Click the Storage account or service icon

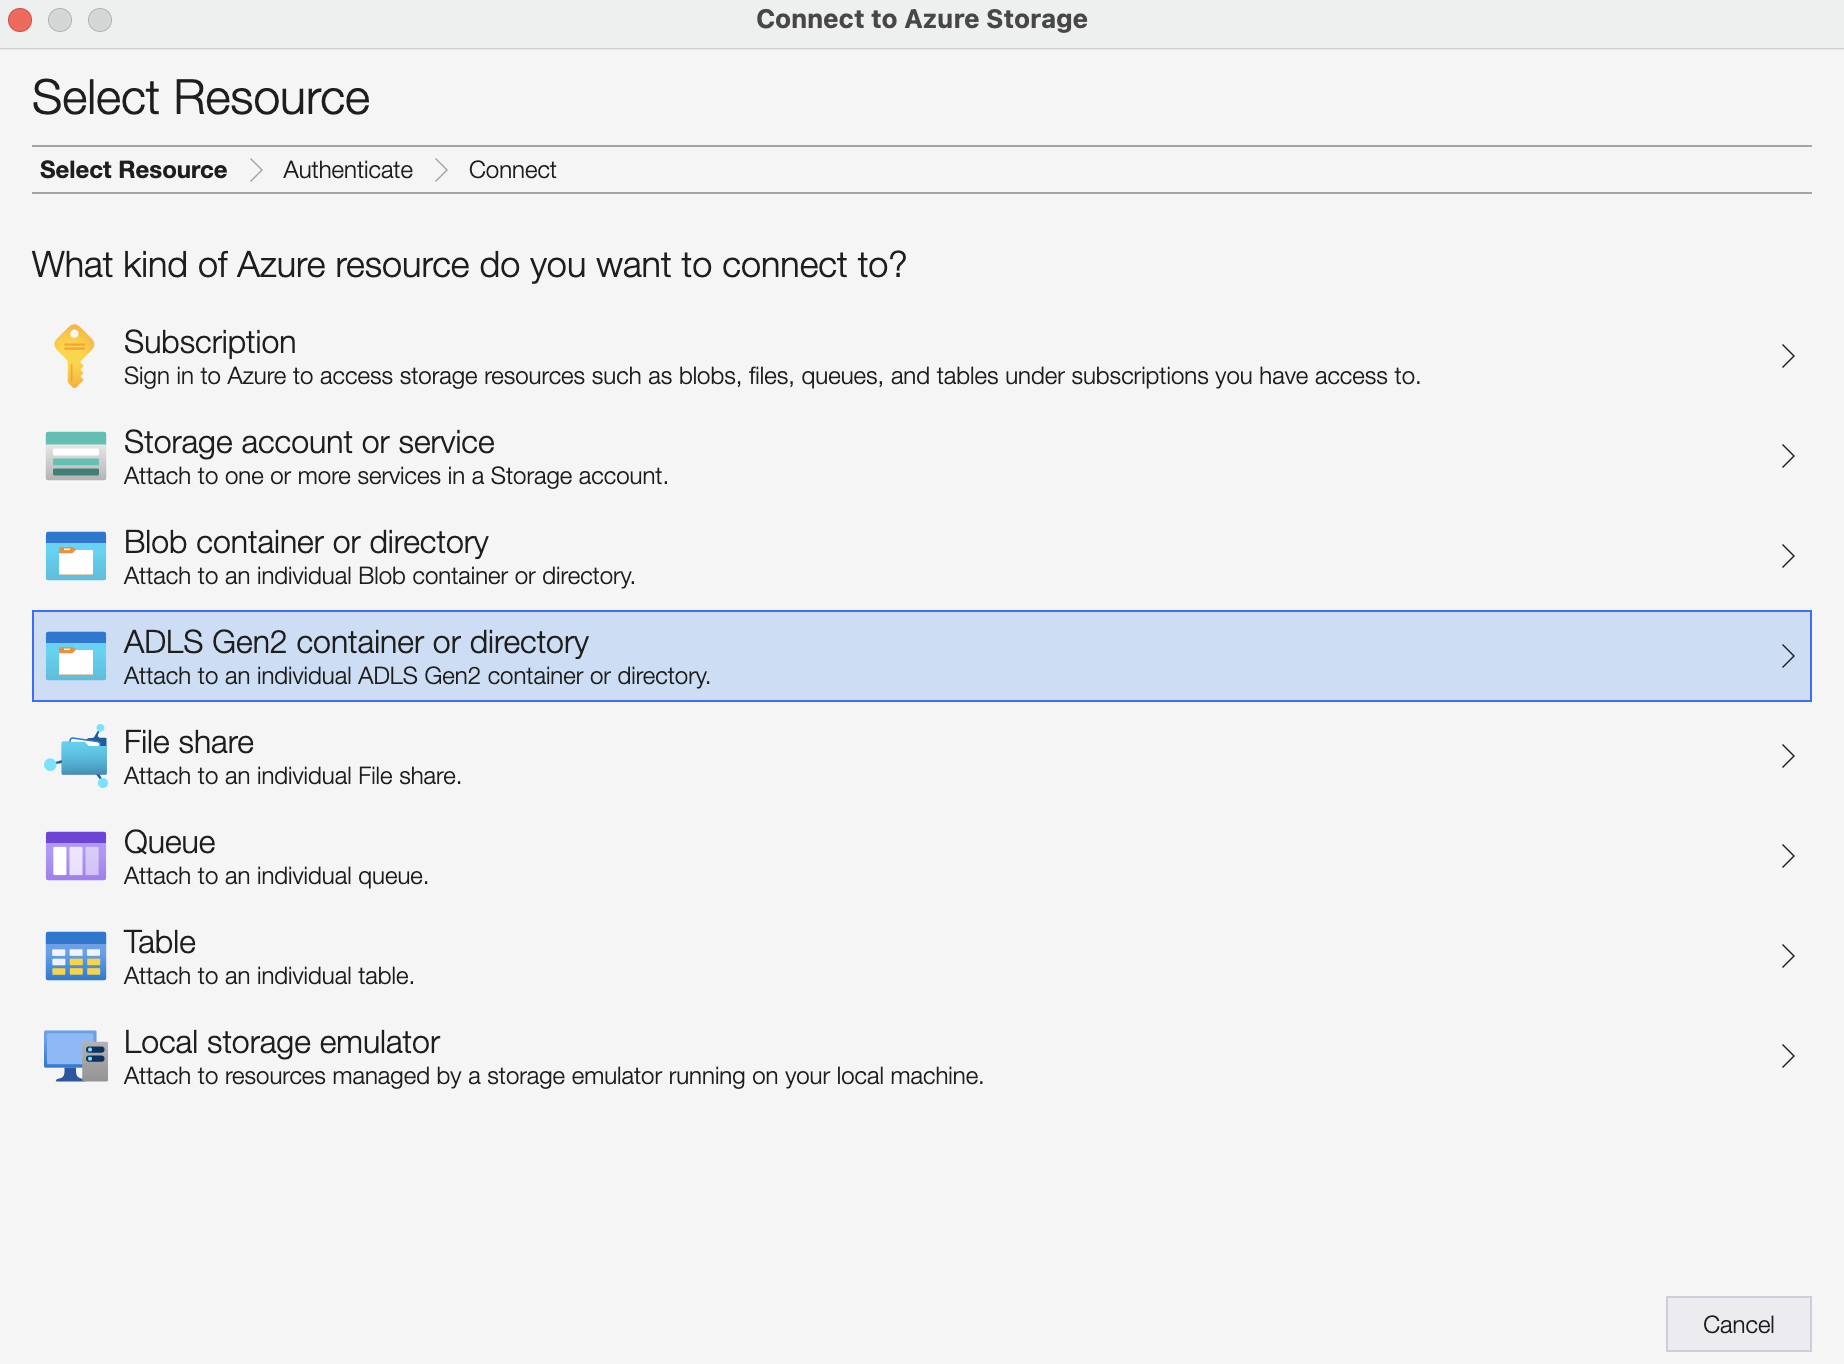(x=75, y=455)
